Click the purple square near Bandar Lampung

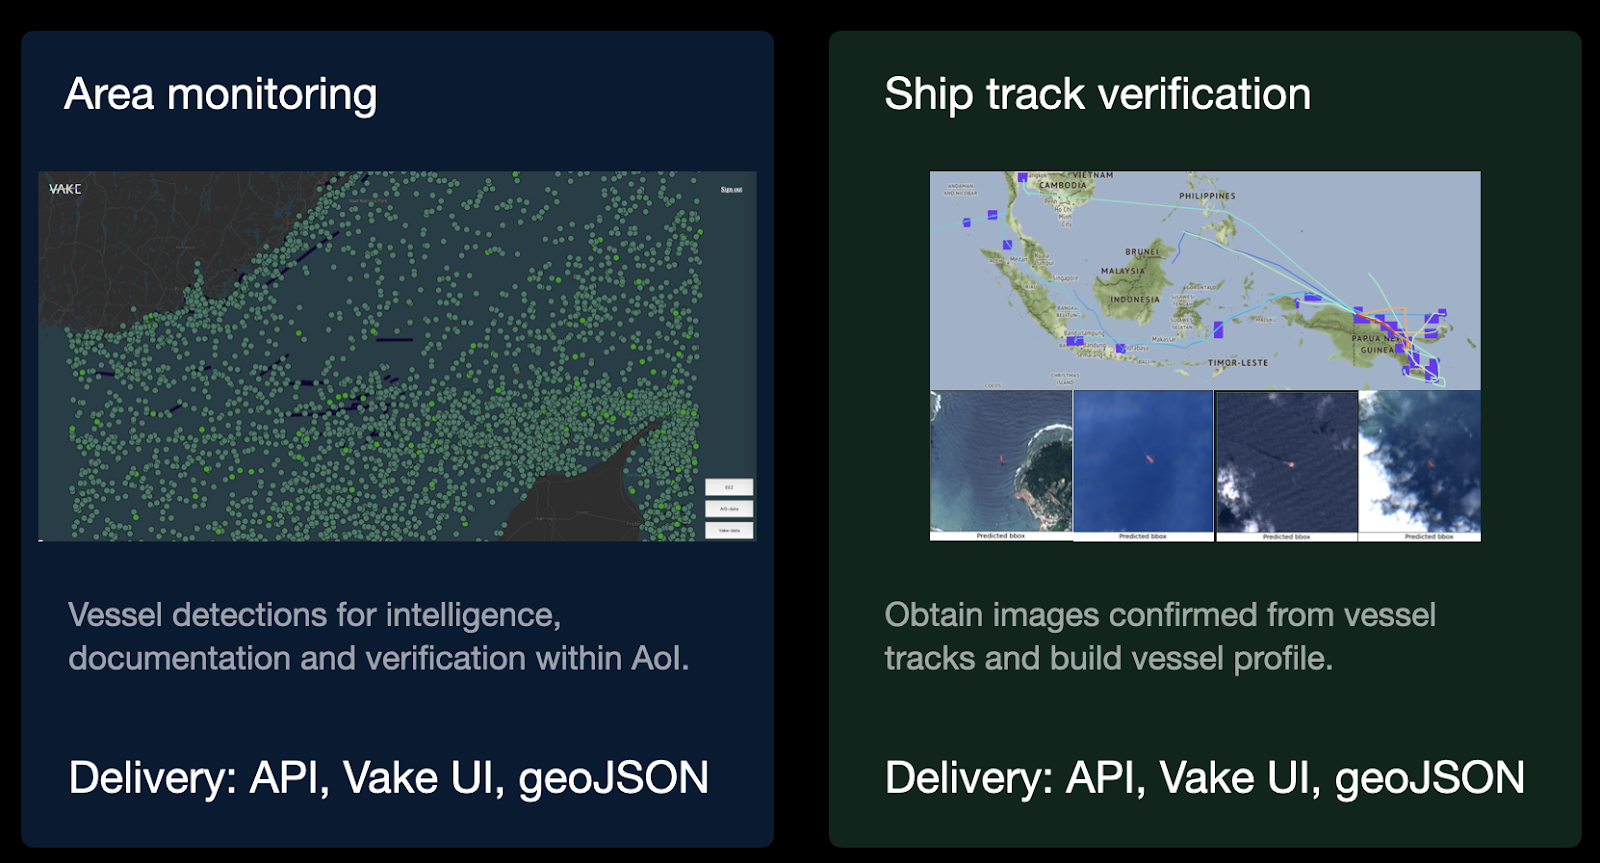pos(1074,341)
